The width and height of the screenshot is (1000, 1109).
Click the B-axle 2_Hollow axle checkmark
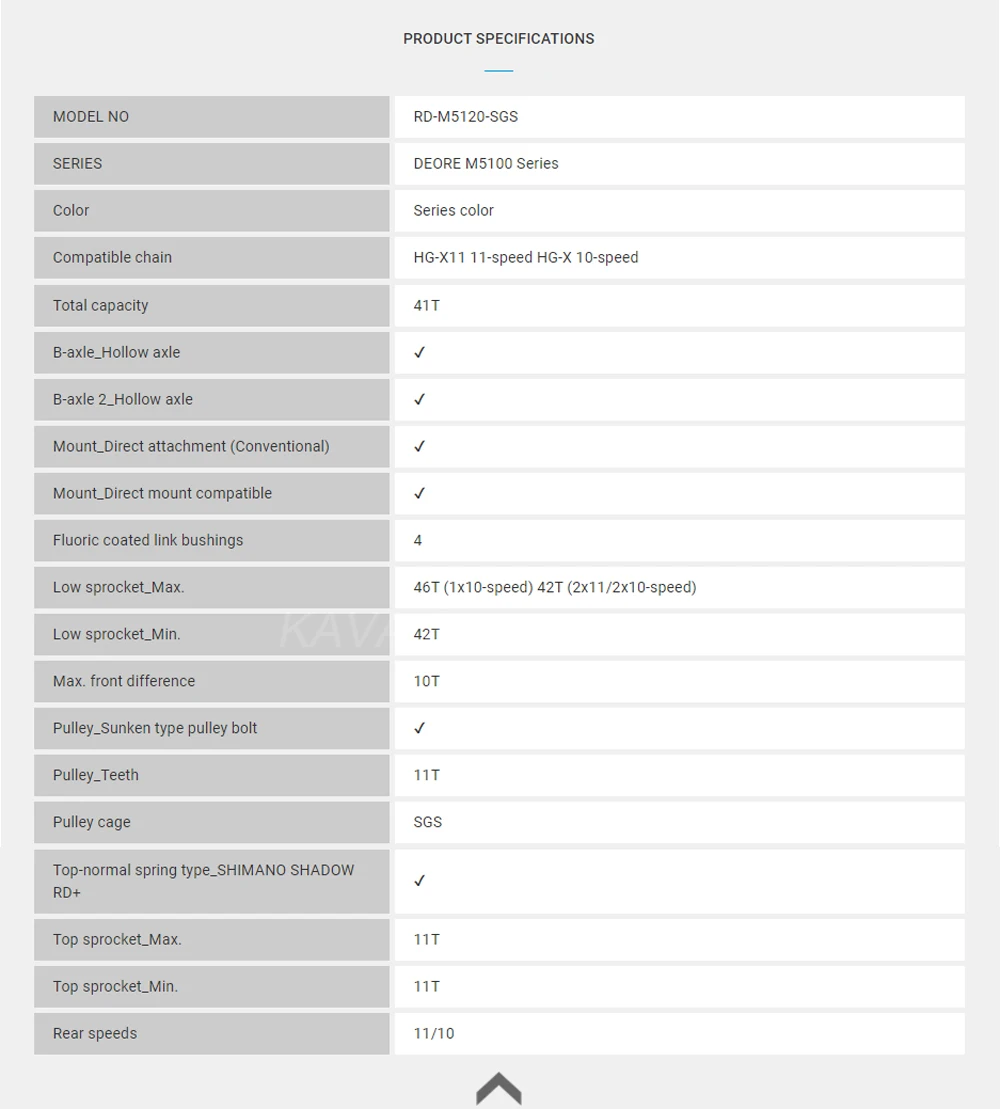(x=420, y=399)
